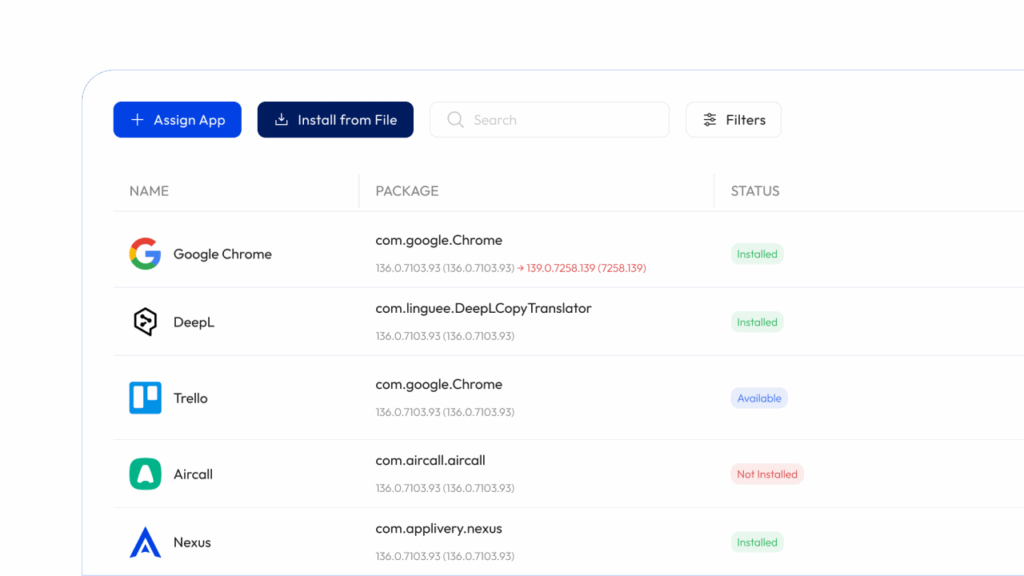
Task: Click the DeepL app icon
Action: click(x=145, y=322)
